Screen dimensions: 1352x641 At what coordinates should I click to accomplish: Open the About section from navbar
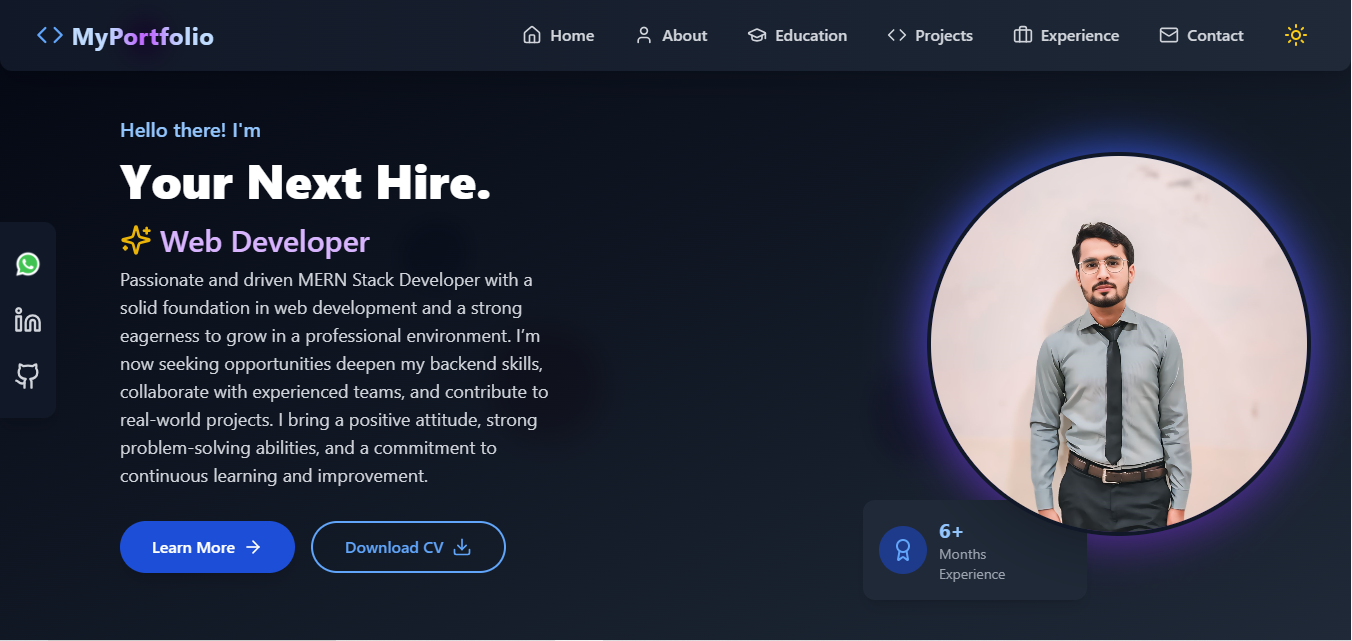[672, 36]
